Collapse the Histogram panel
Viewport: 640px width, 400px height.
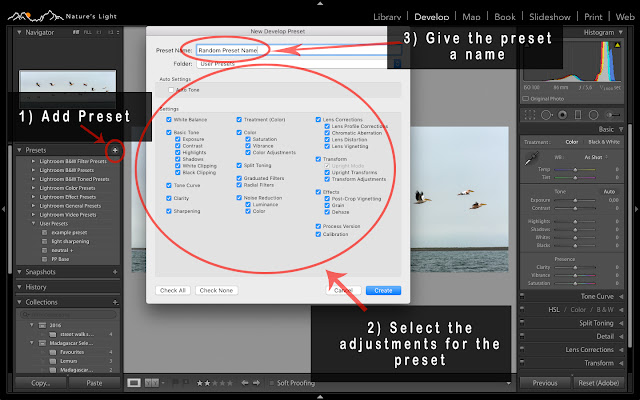[621, 32]
